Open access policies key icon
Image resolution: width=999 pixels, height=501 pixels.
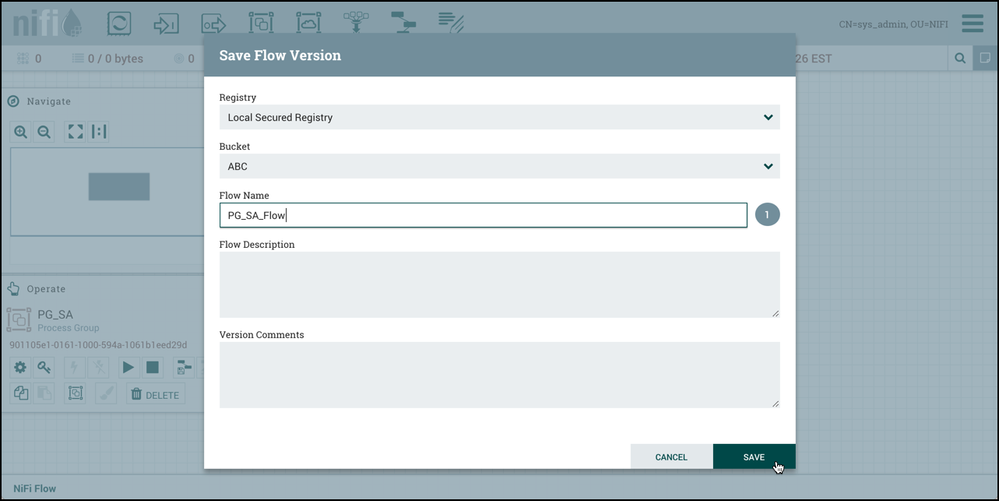[x=44, y=367]
